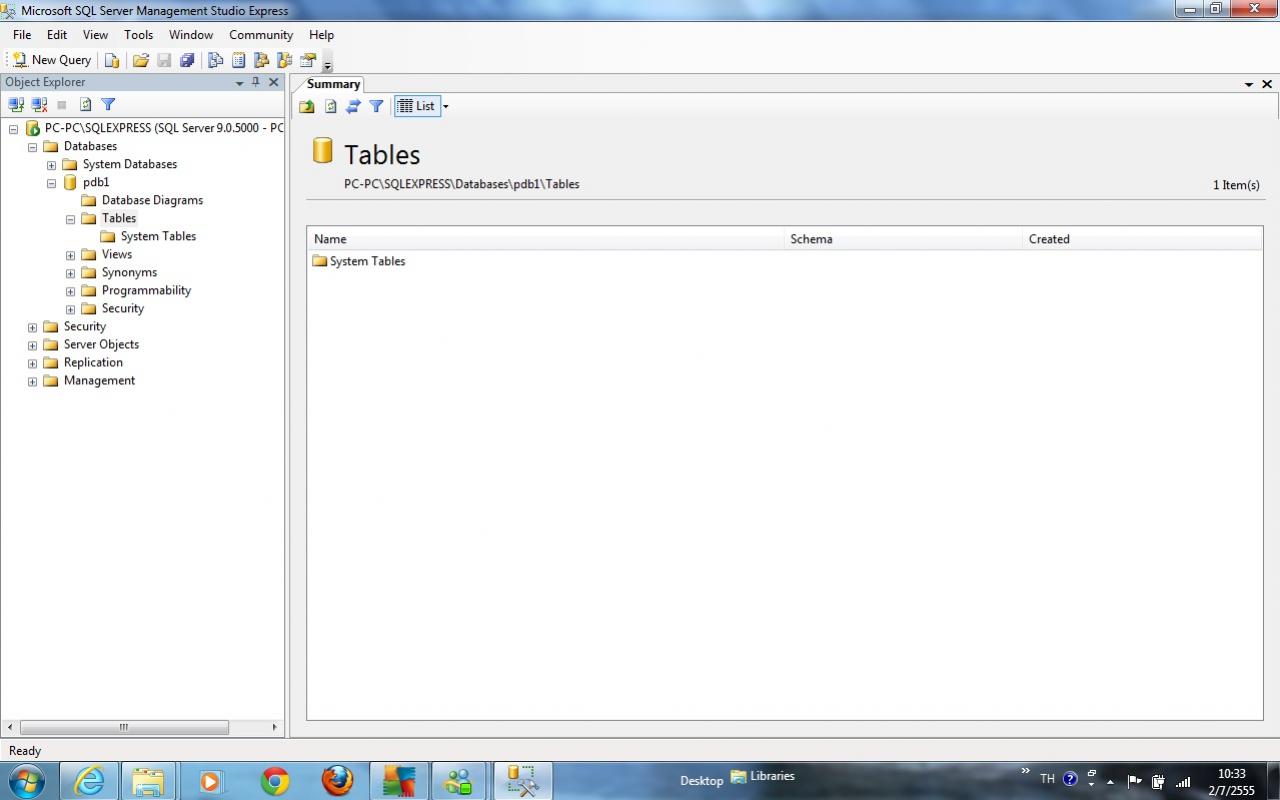The width and height of the screenshot is (1280, 800).
Task: Click the Registered Servers toolbar icon
Action: [215, 60]
